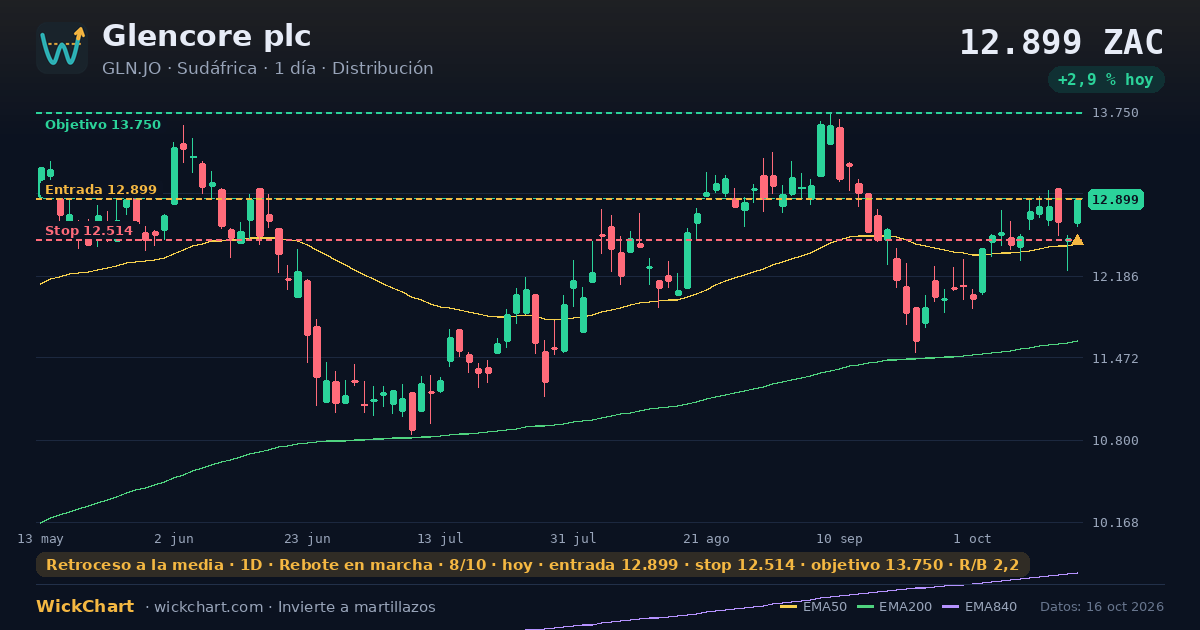
Task: Click the Retroceso a la media signal banner
Action: click(x=533, y=565)
